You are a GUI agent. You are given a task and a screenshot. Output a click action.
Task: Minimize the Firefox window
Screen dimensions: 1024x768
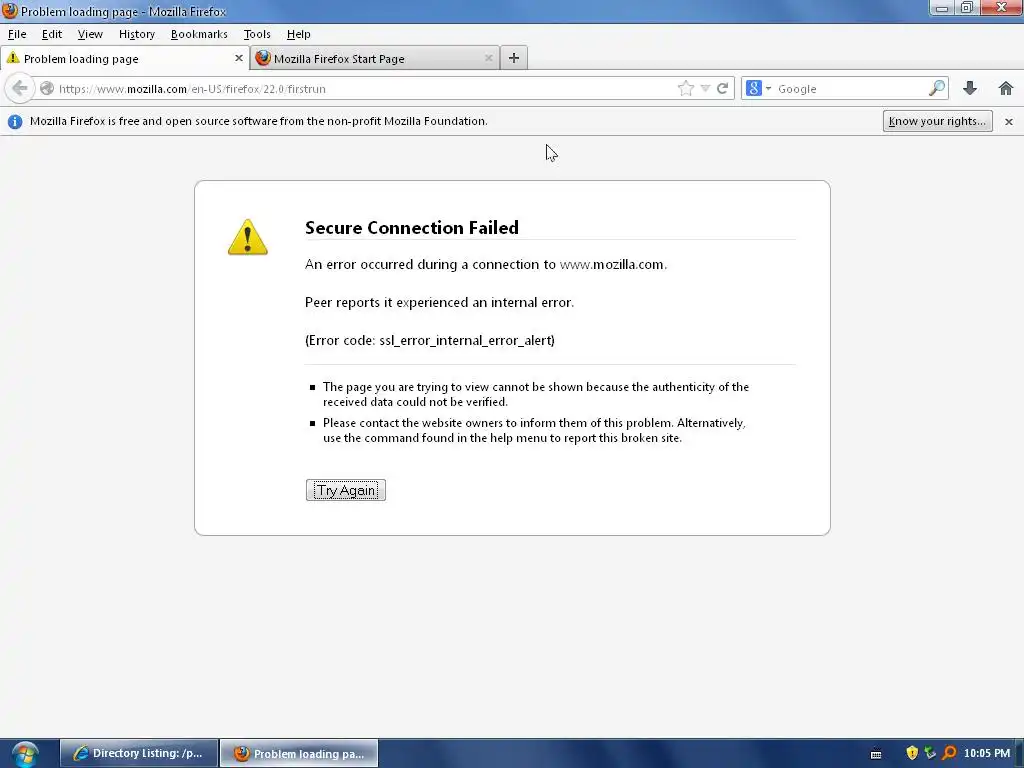[x=941, y=8]
